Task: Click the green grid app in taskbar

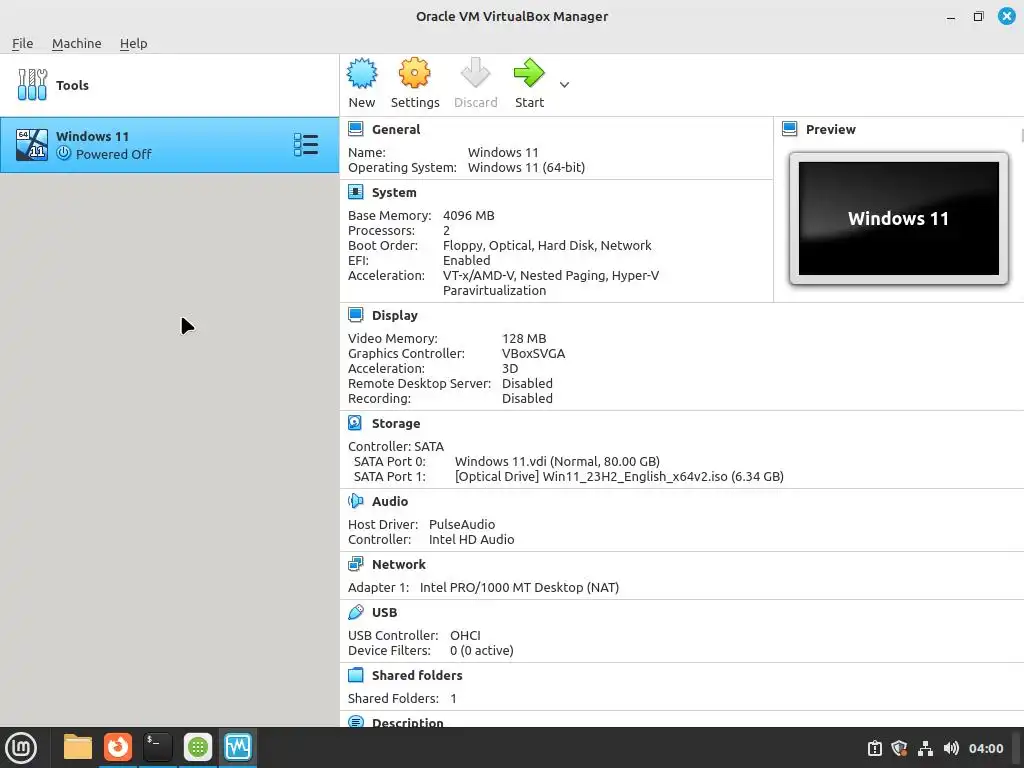Action: point(198,747)
